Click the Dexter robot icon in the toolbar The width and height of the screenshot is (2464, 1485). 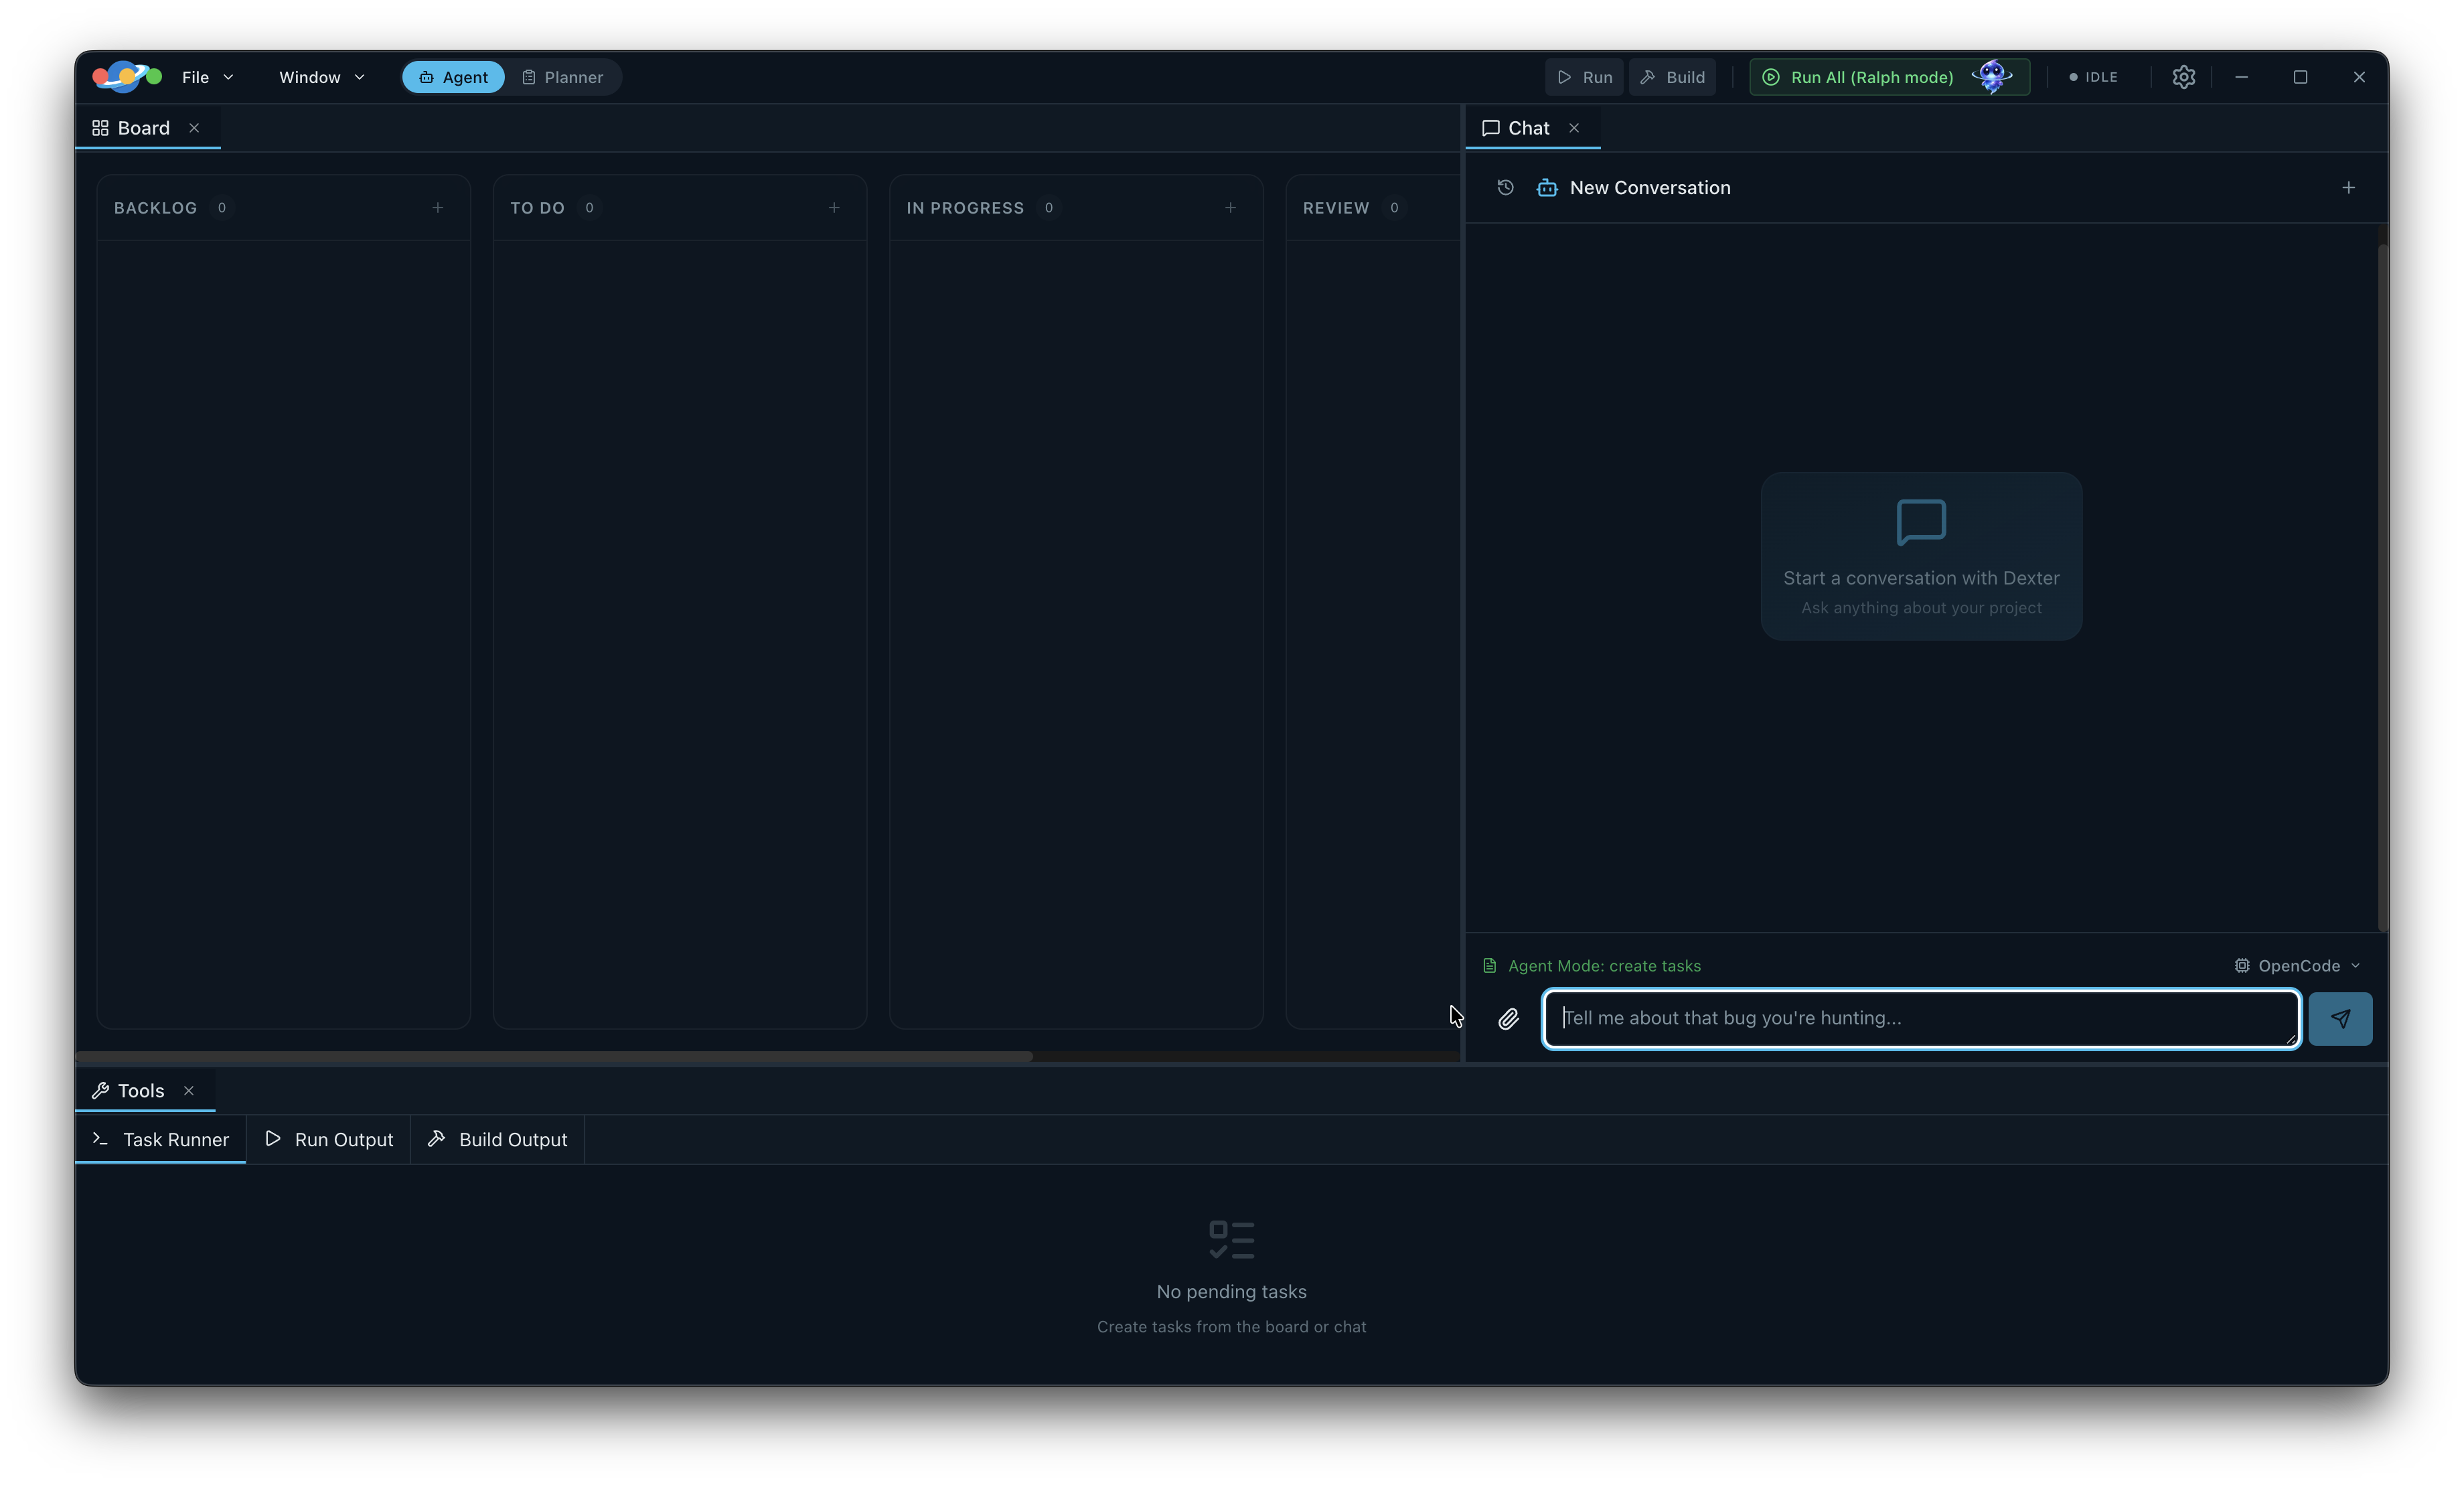tap(1993, 76)
